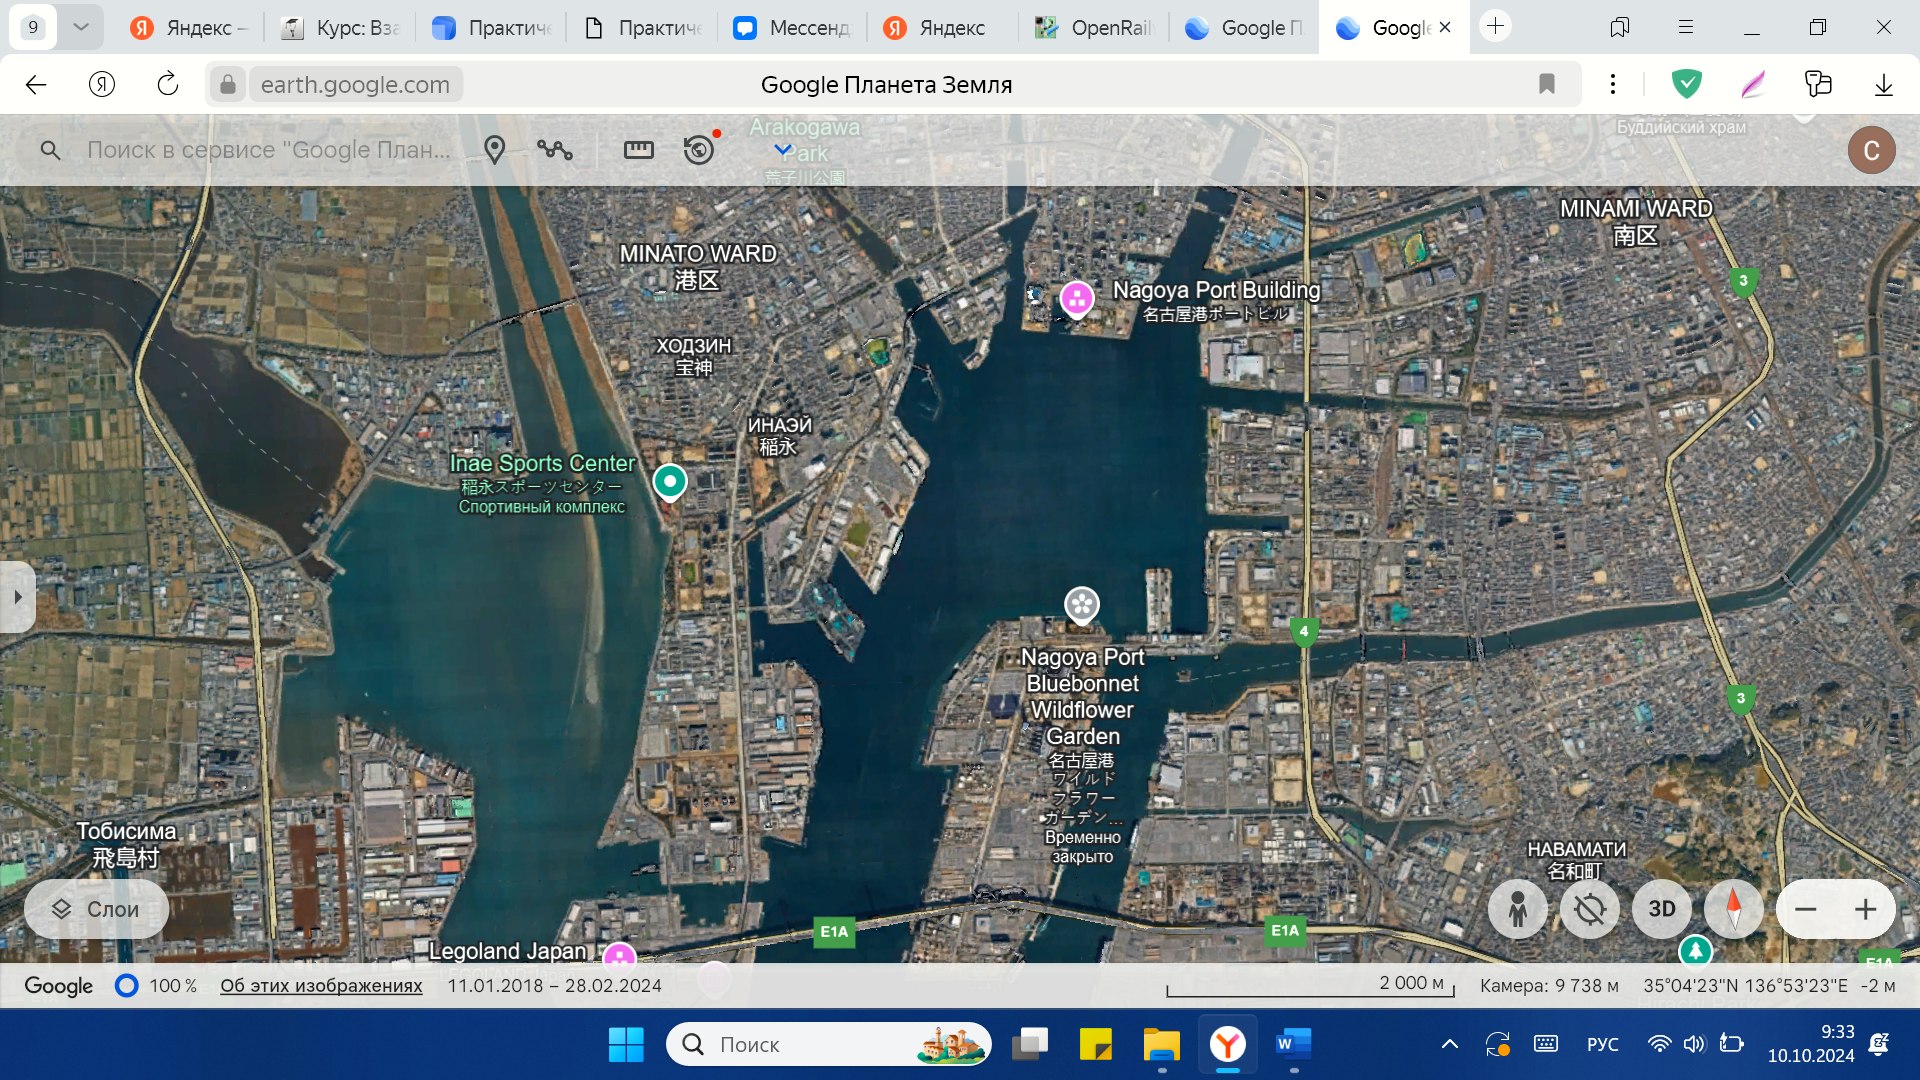The image size is (1920, 1080).
Task: Click the MINATO WARD label
Action: [x=698, y=254]
